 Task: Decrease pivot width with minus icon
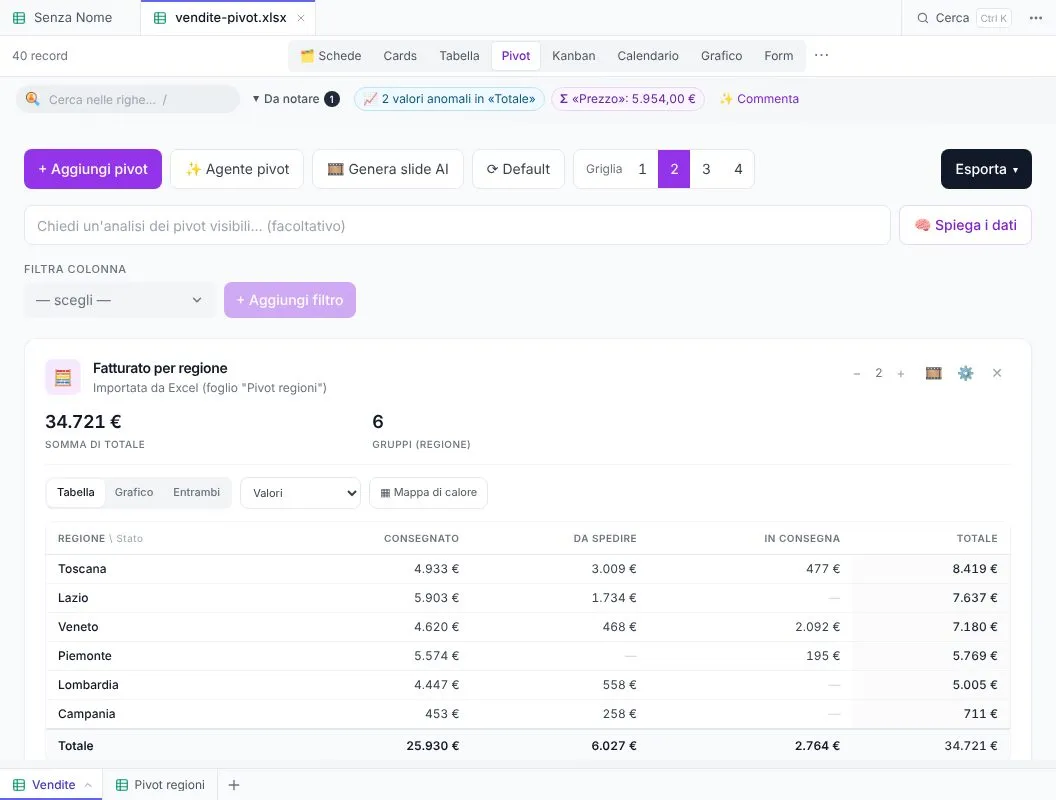coord(857,373)
